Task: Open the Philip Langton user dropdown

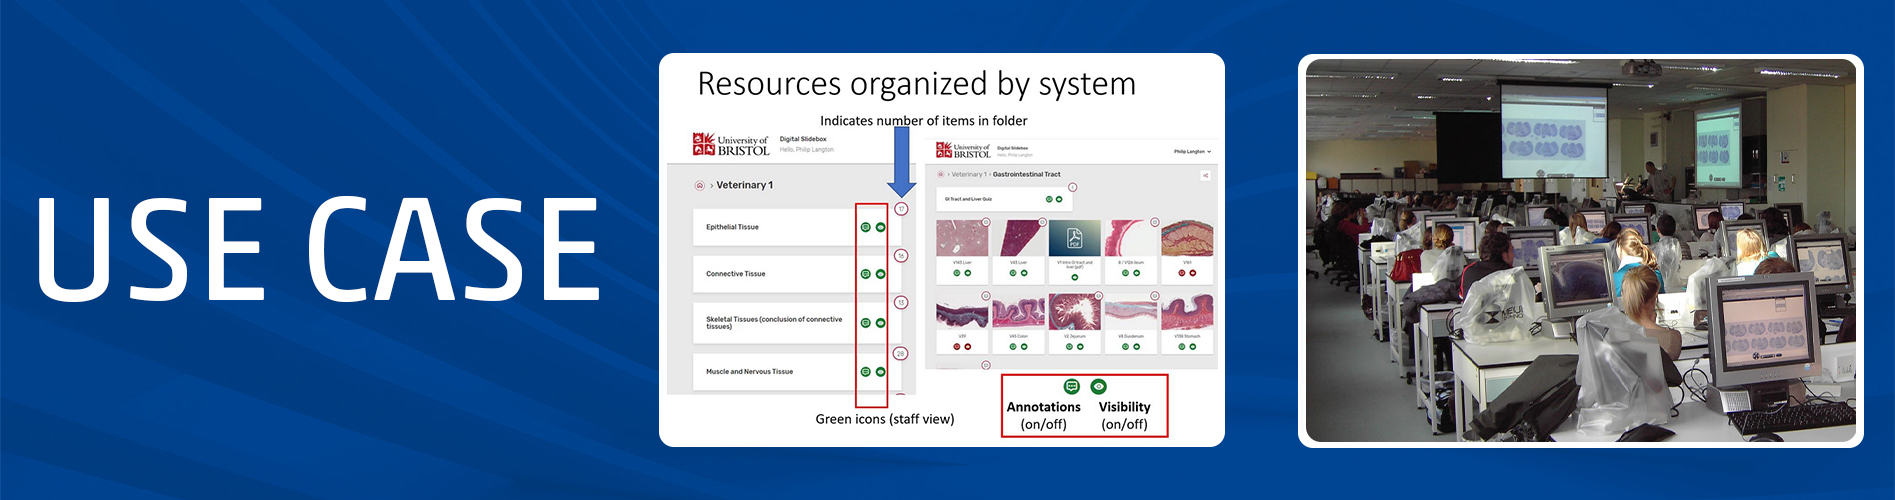Action: [x=1192, y=152]
